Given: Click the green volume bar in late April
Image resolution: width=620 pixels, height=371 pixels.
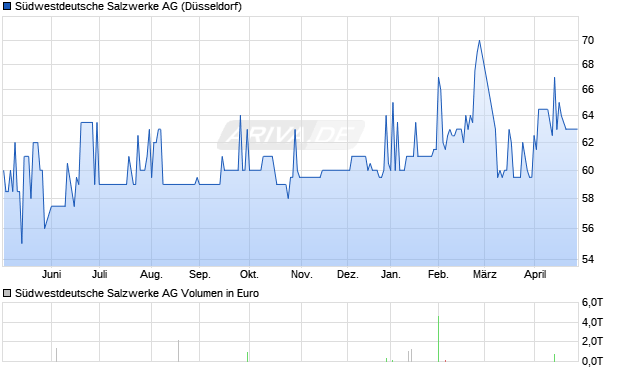Looking at the screenshot, I should click(x=554, y=358).
